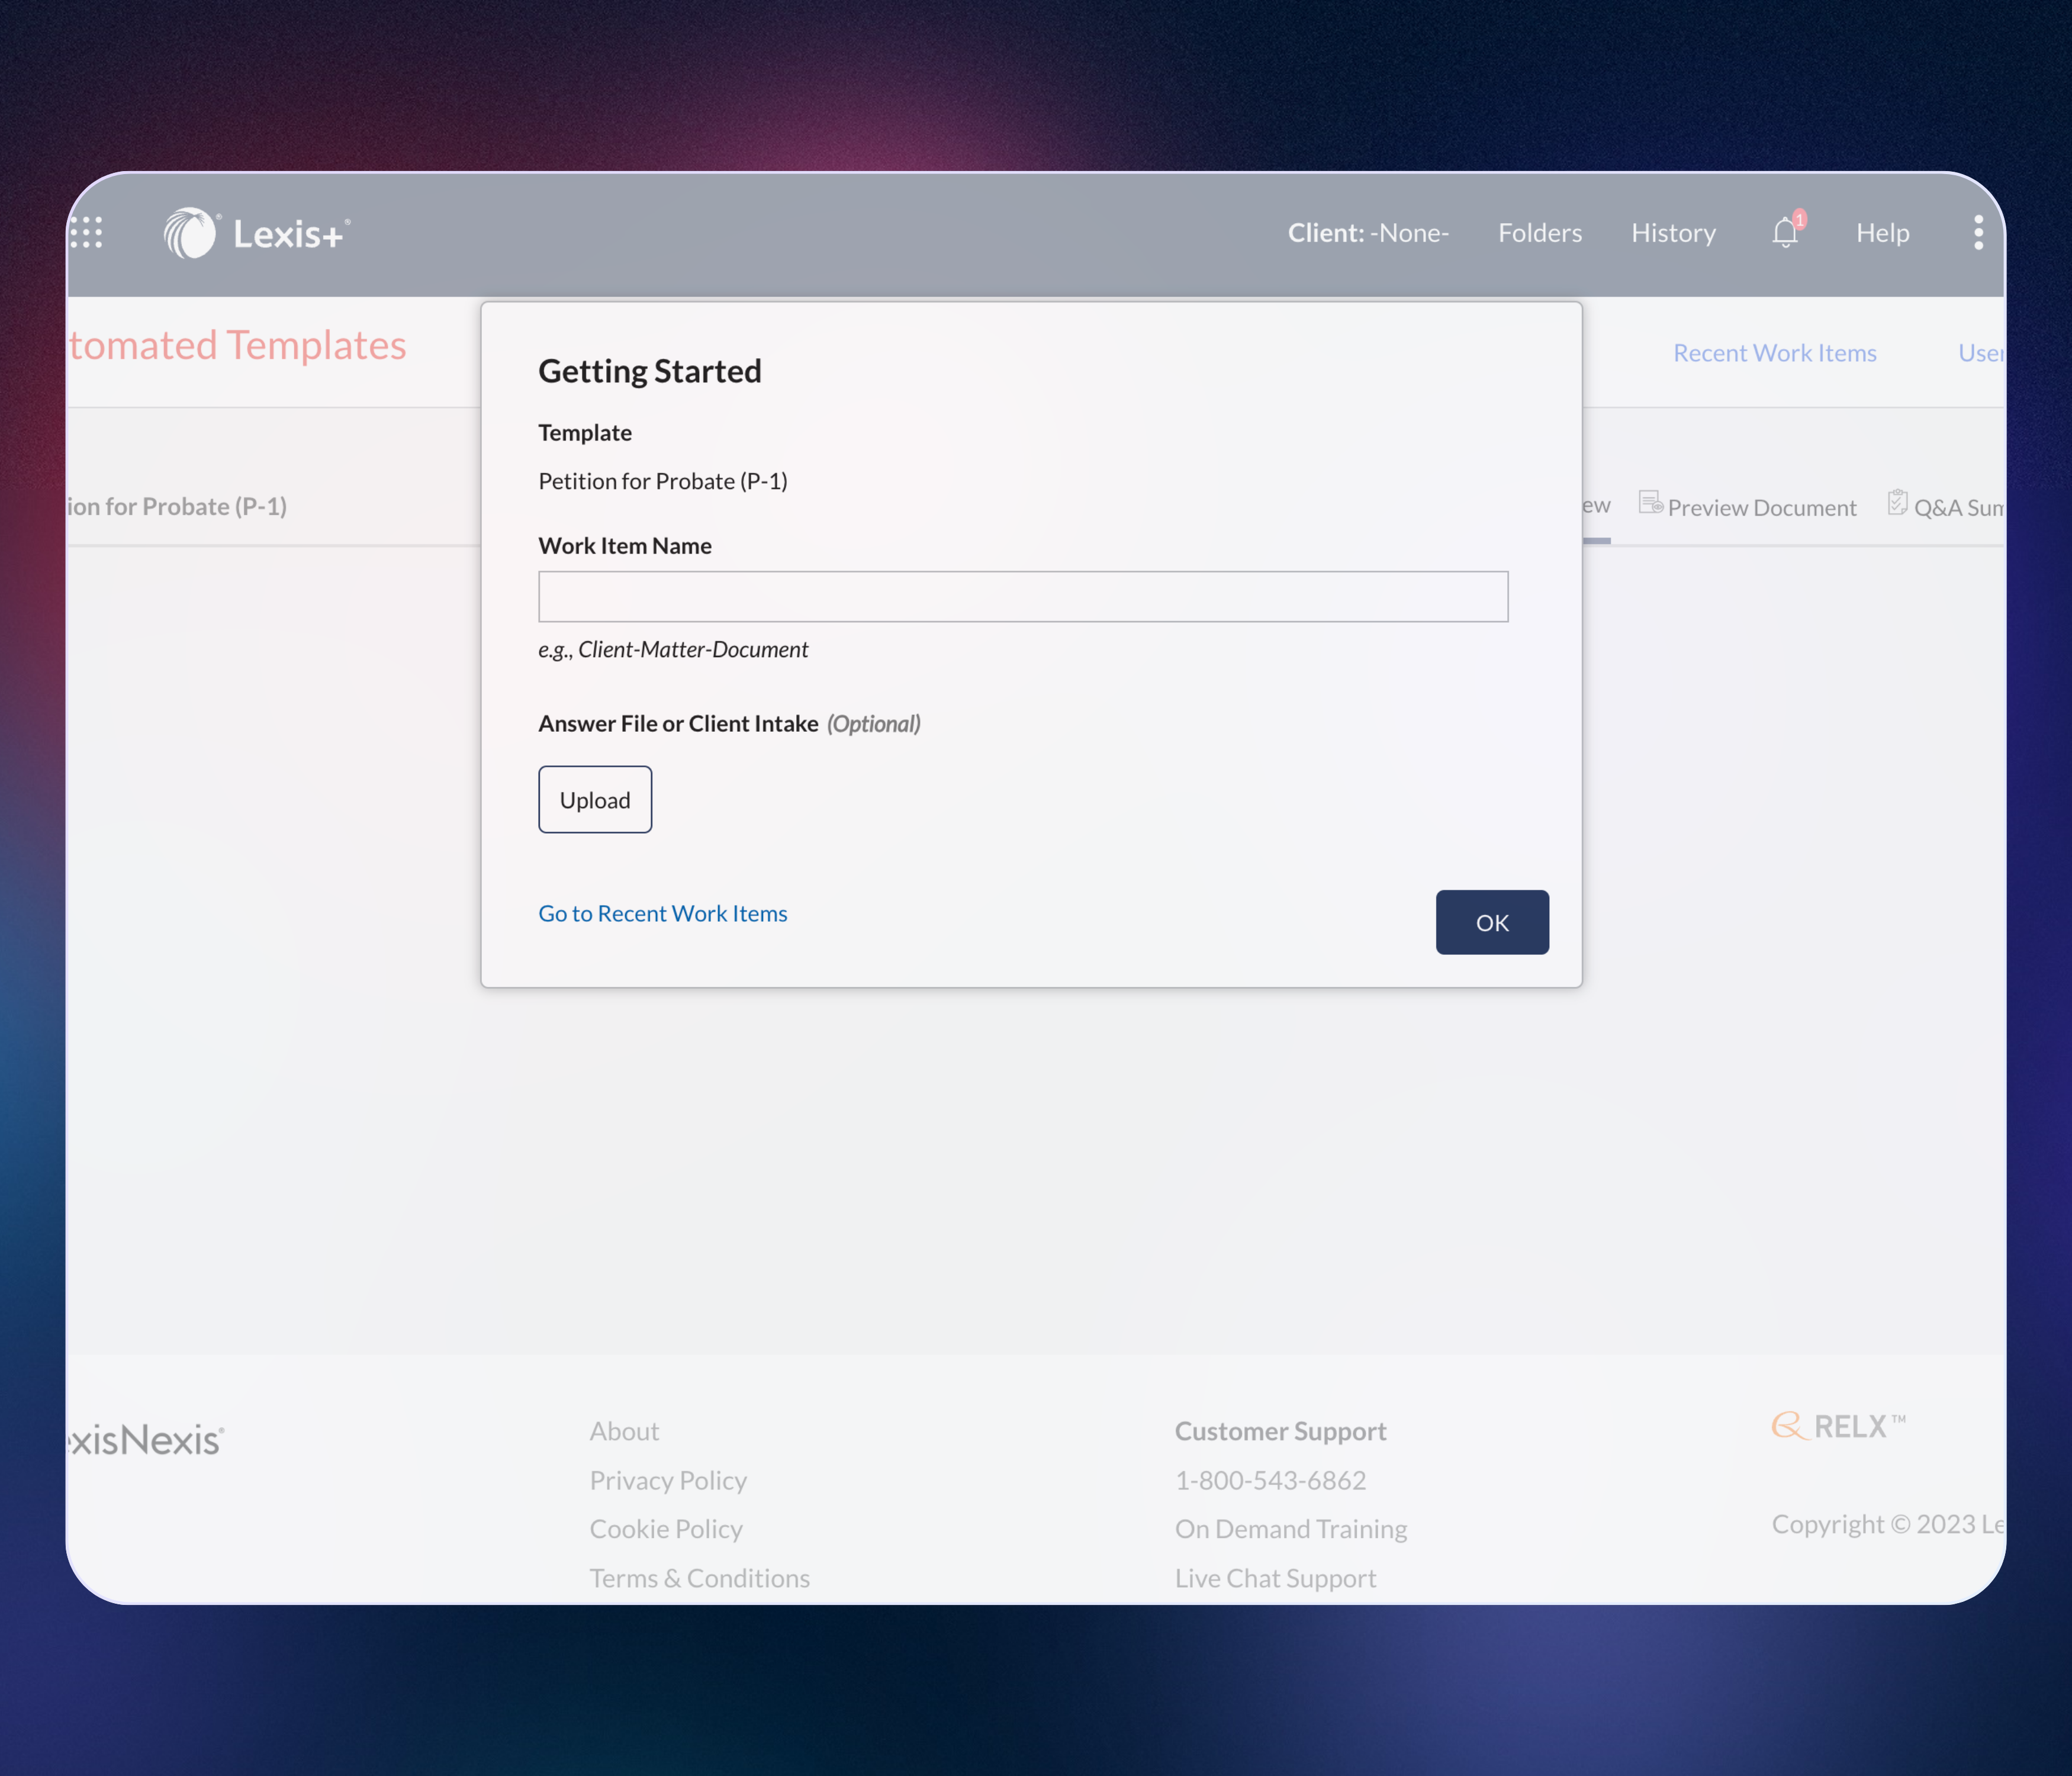This screenshot has height=1776, width=2072.
Task: Open Live Chat Support link
Action: click(x=1276, y=1578)
